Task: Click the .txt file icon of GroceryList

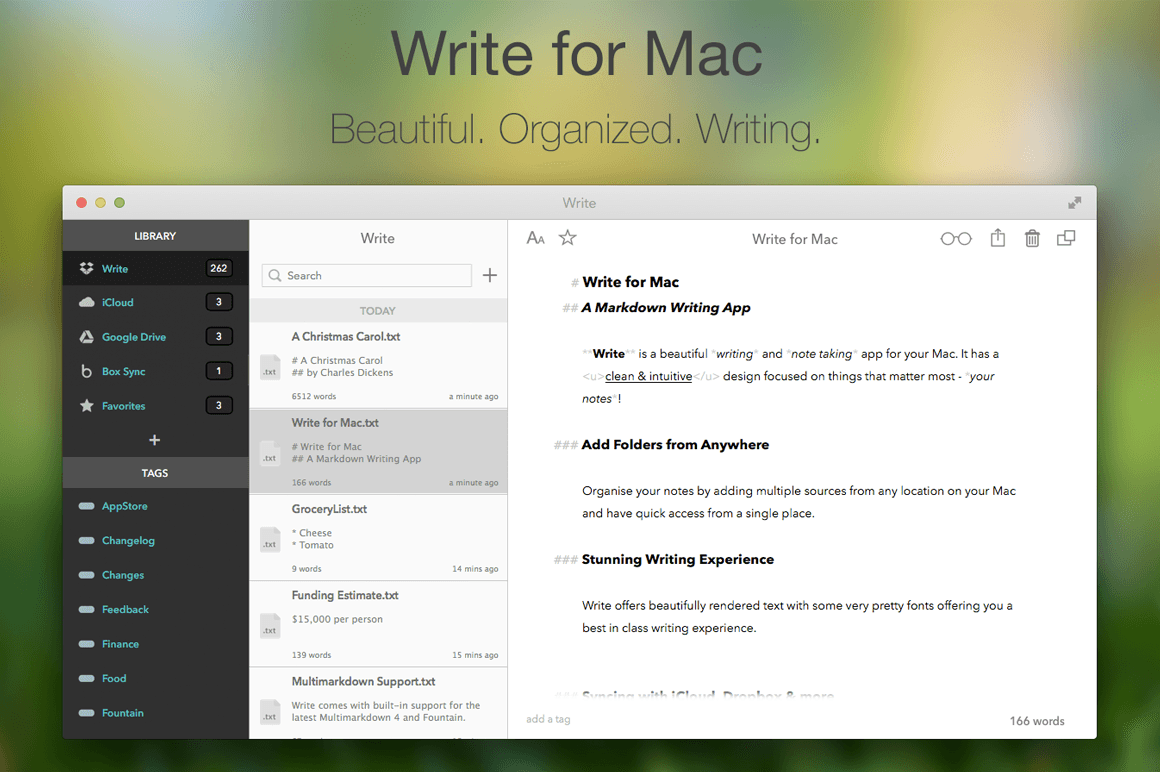Action: click(270, 540)
